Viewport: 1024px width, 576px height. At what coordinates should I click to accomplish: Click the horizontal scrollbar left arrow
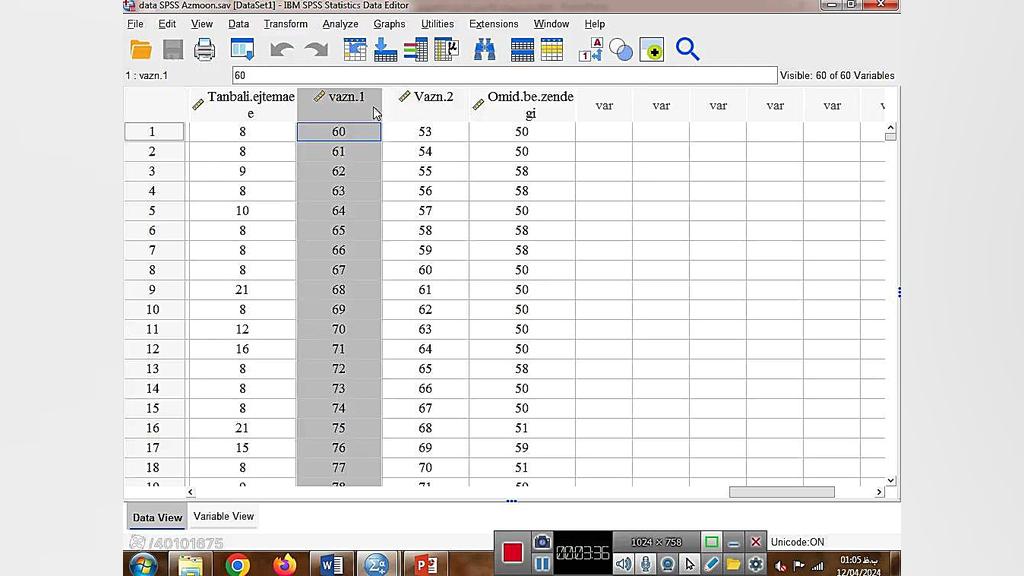click(191, 492)
